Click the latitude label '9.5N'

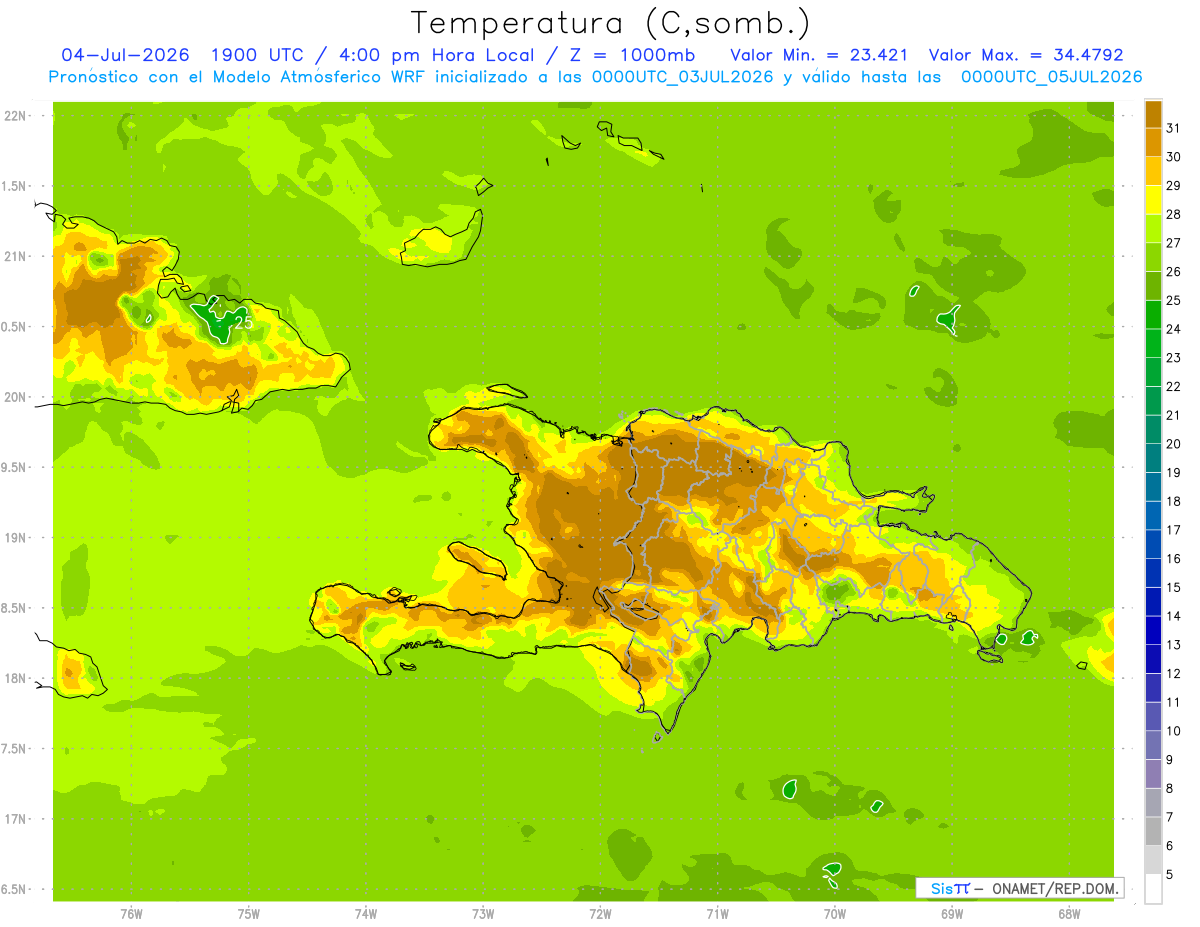pyautogui.click(x=13, y=468)
